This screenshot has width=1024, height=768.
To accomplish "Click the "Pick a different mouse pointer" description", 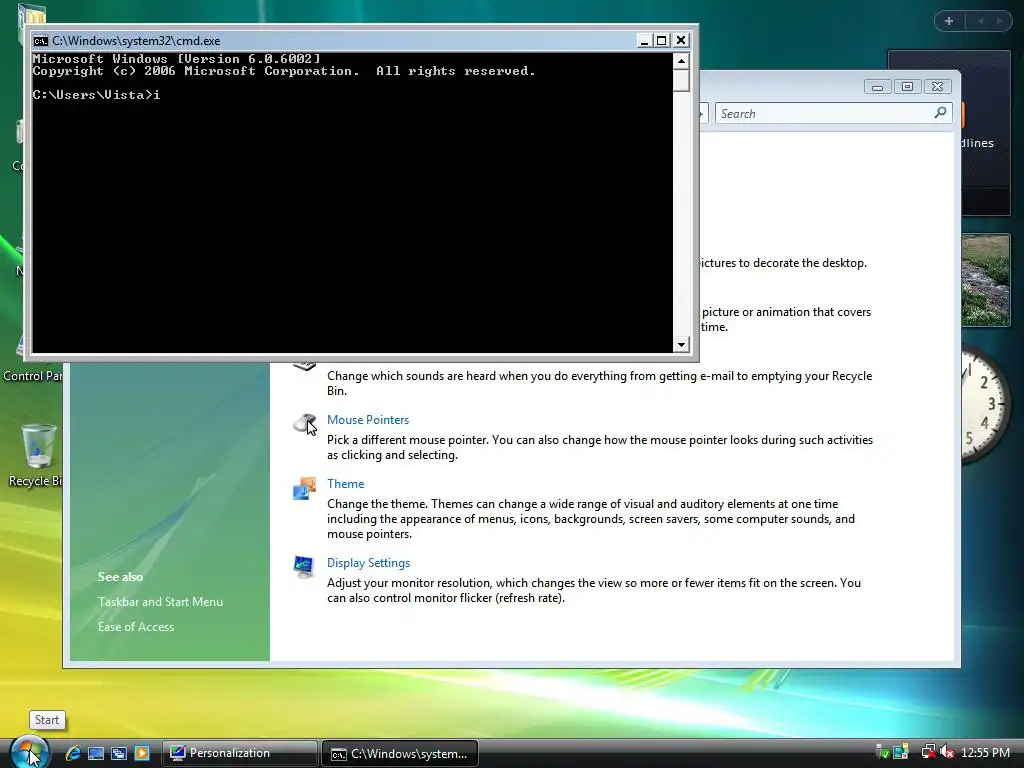I will coord(600,447).
